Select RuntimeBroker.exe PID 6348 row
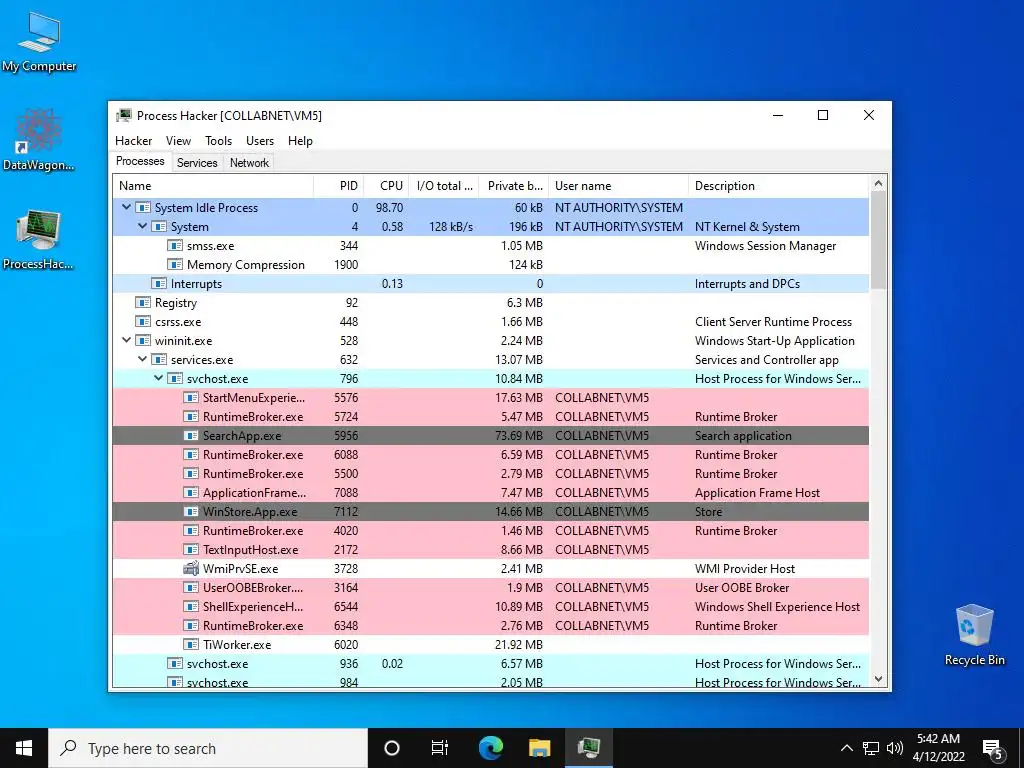Screen dimensions: 1024x768 pos(490,626)
